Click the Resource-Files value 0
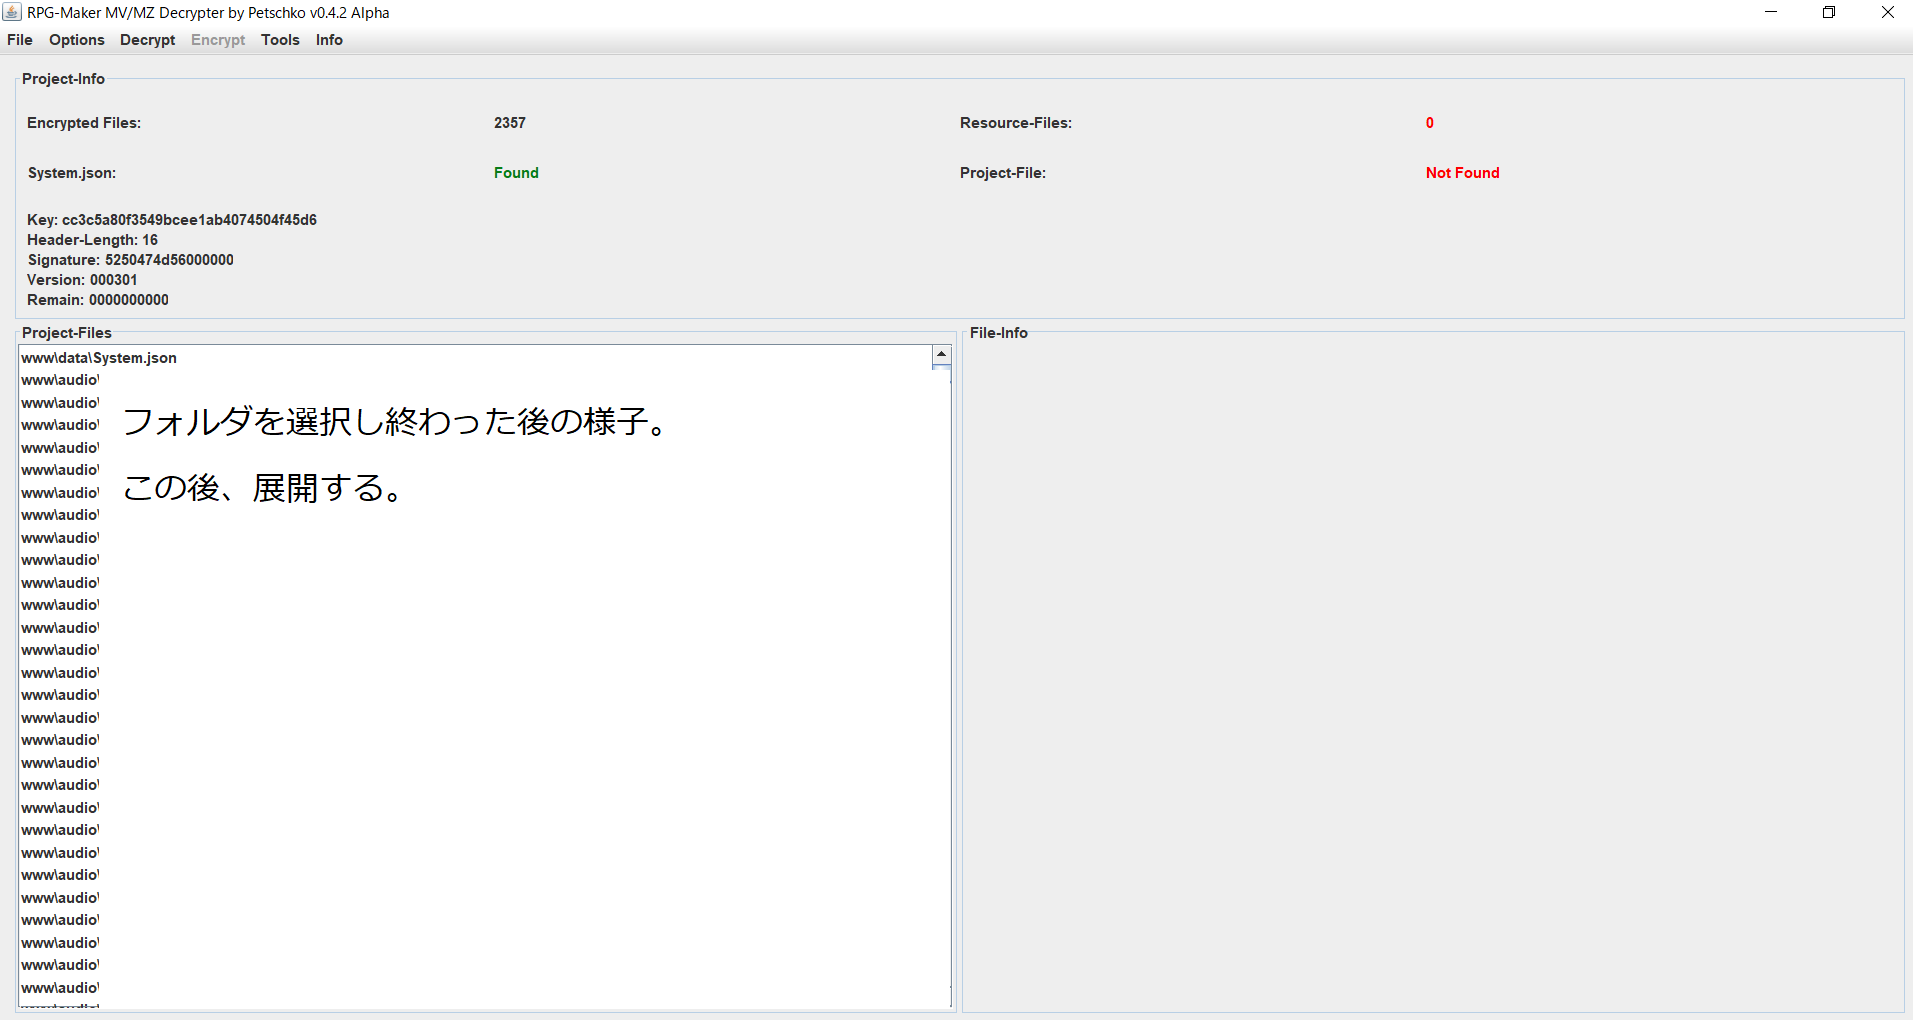 1430,123
